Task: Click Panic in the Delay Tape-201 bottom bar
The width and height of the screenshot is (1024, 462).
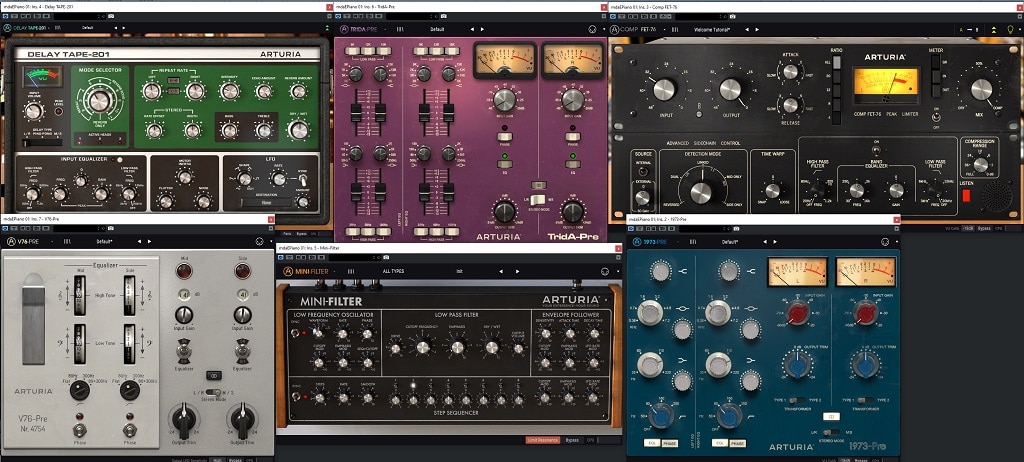Action: [x=288, y=233]
